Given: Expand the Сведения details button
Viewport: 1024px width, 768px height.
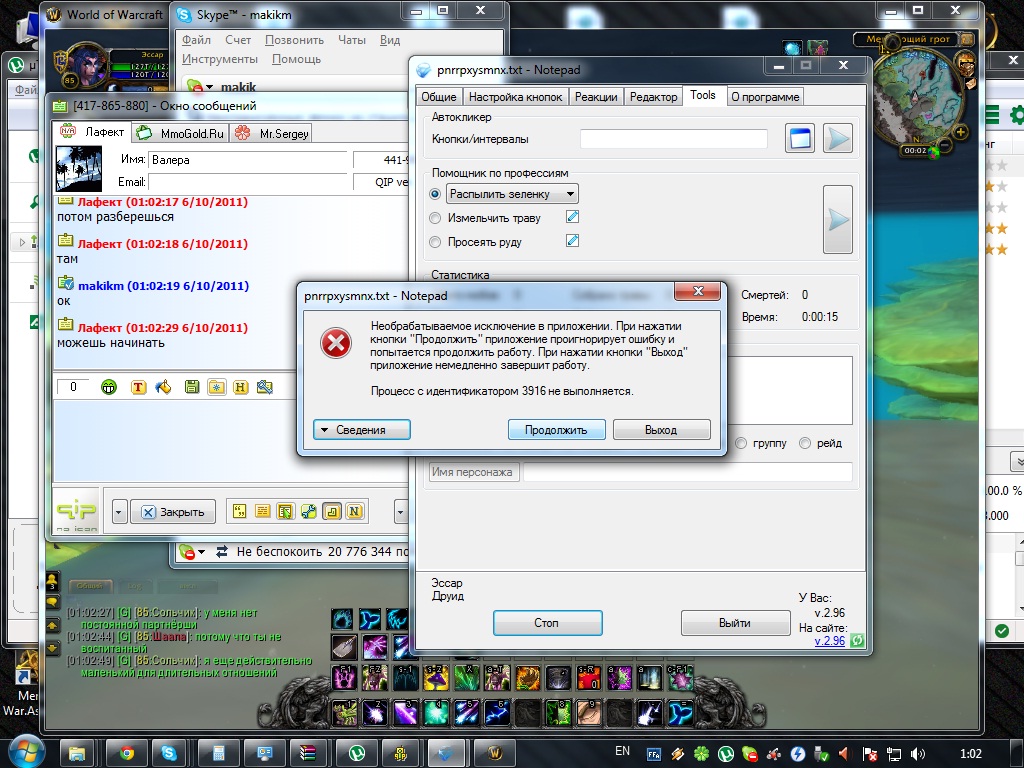Looking at the screenshot, I should (362, 430).
